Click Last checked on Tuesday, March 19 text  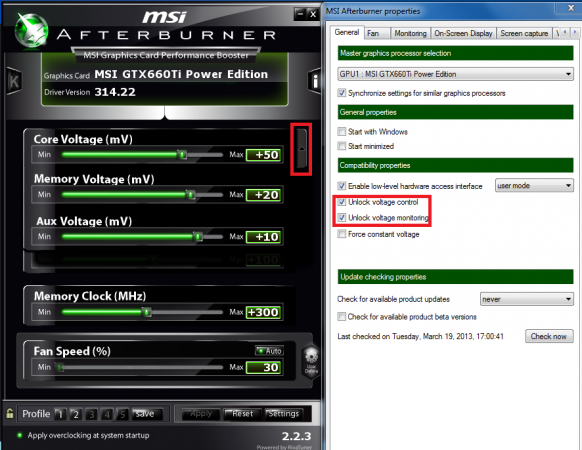[x=420, y=336]
